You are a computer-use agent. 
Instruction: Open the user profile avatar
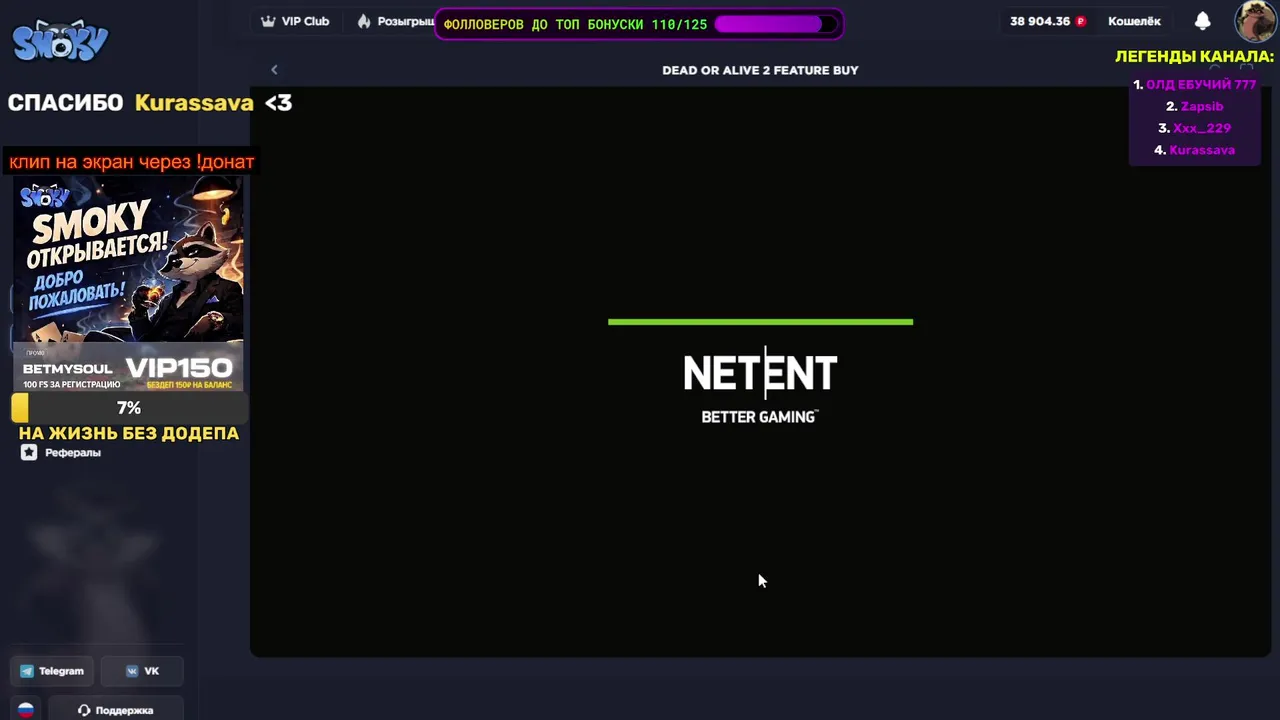tap(1254, 21)
